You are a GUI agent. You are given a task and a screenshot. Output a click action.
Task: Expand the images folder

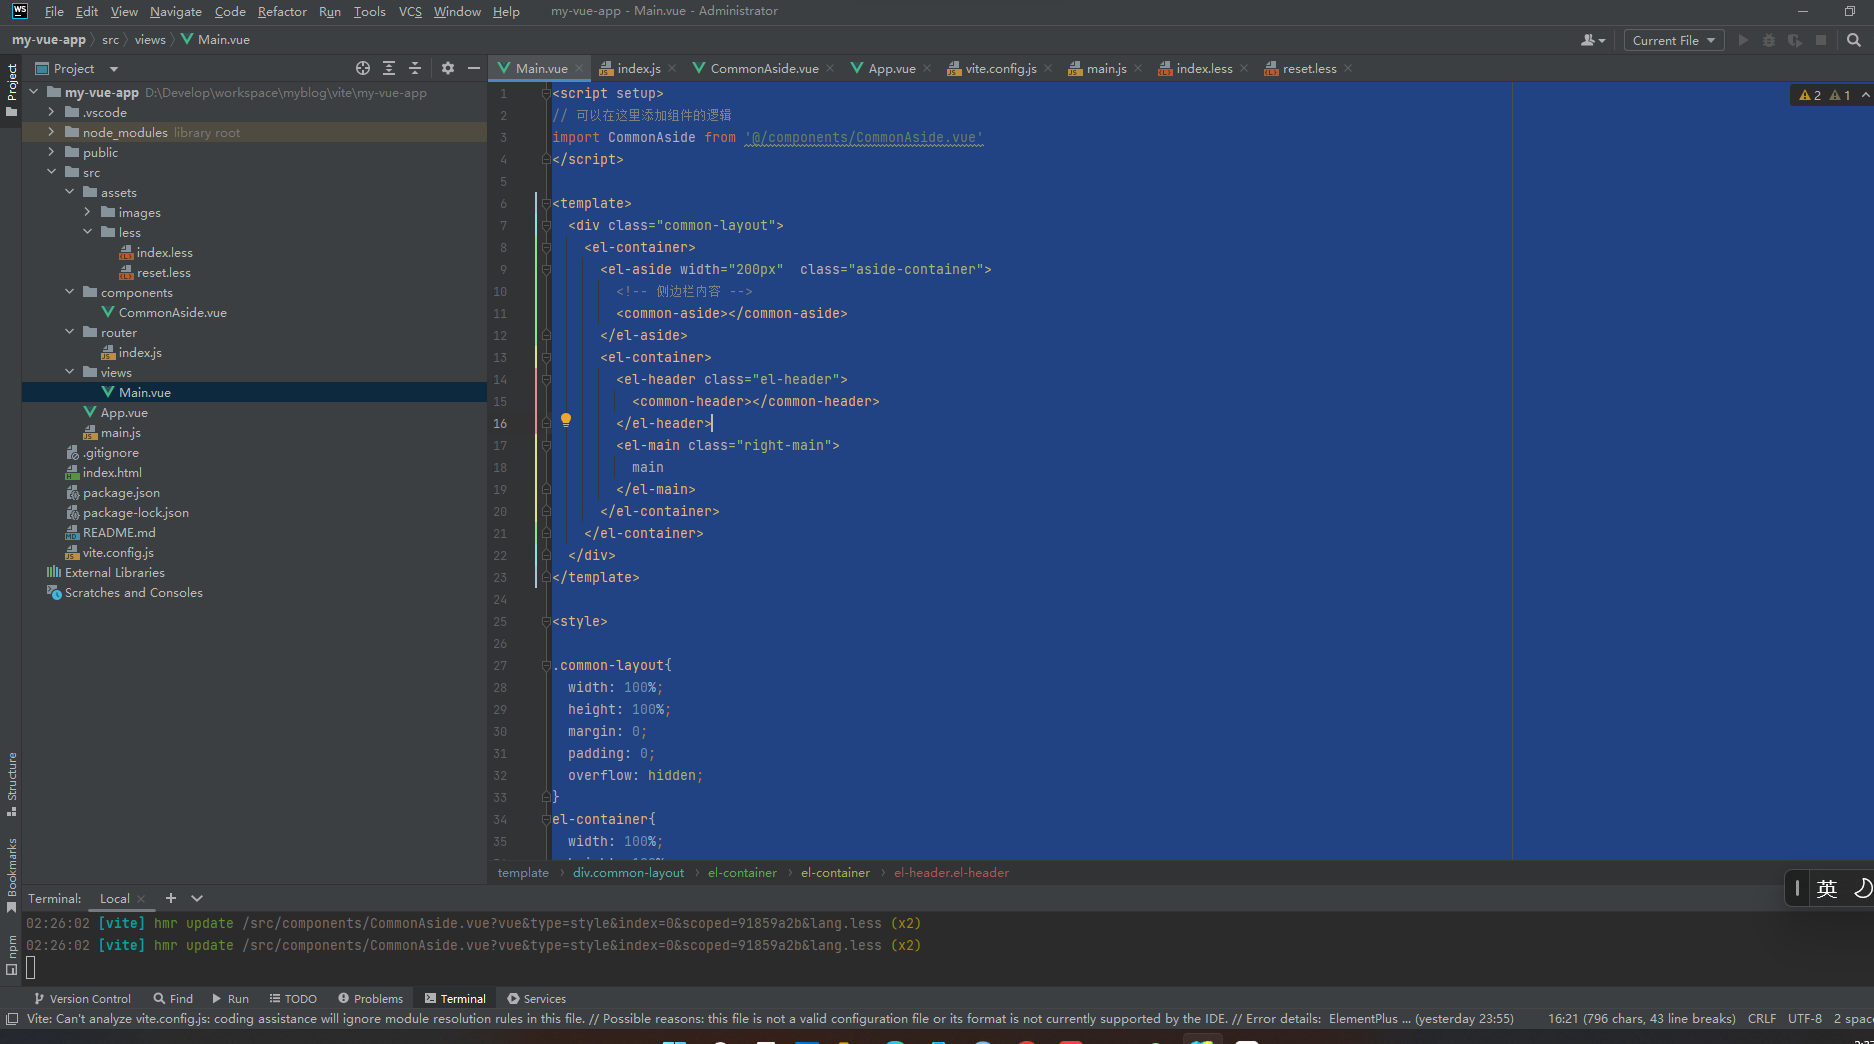[87, 212]
